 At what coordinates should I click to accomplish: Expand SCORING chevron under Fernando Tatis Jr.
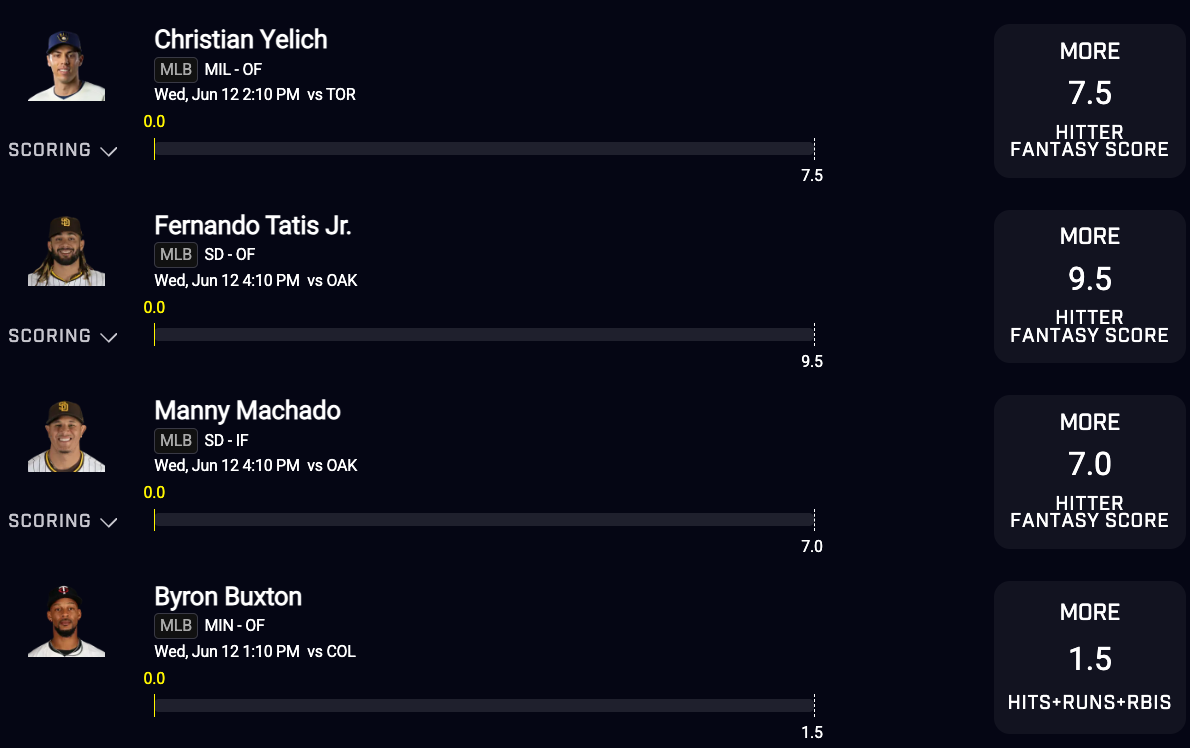coord(62,336)
